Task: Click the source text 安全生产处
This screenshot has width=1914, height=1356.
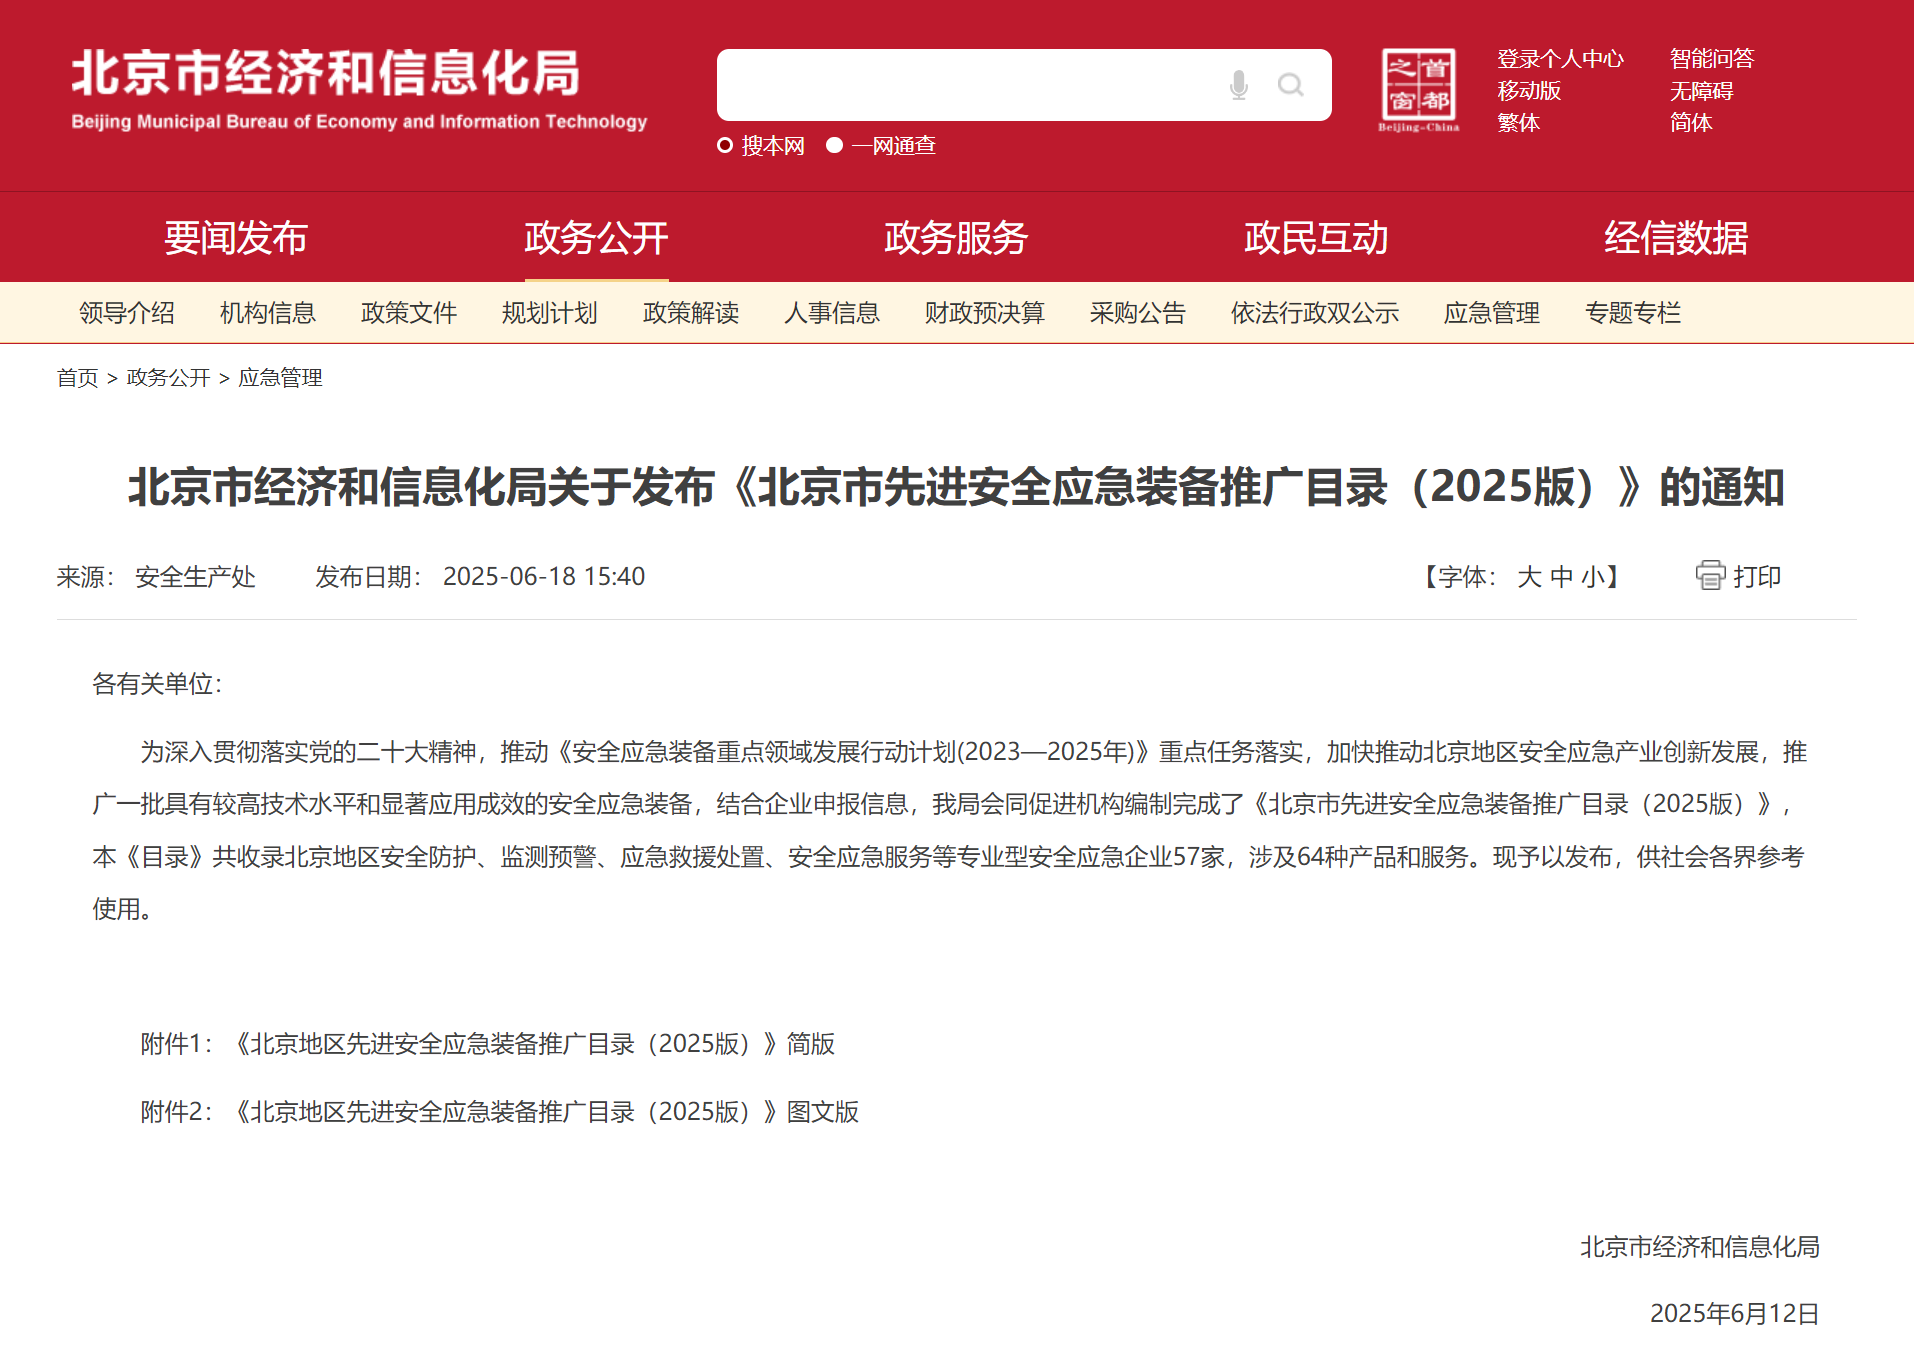Action: [195, 577]
